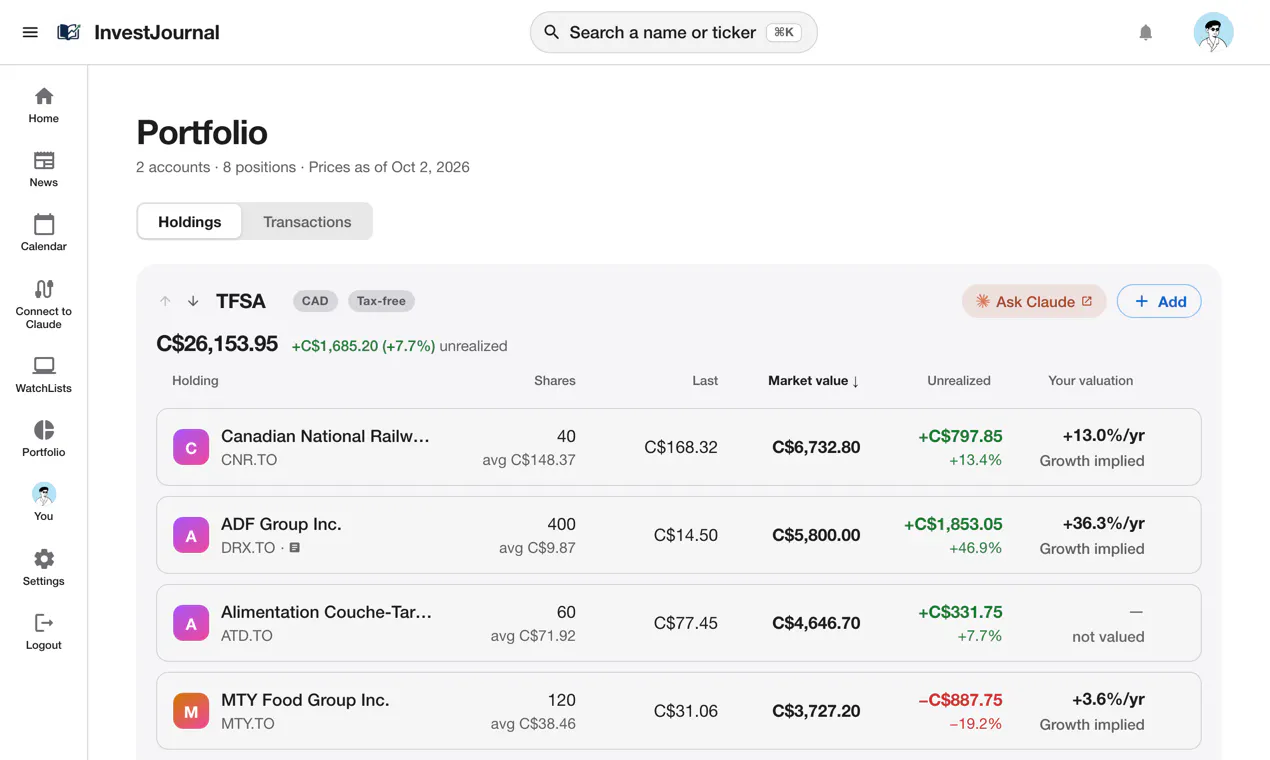Focus the name or ticker search field
1270x760 pixels.
[674, 32]
